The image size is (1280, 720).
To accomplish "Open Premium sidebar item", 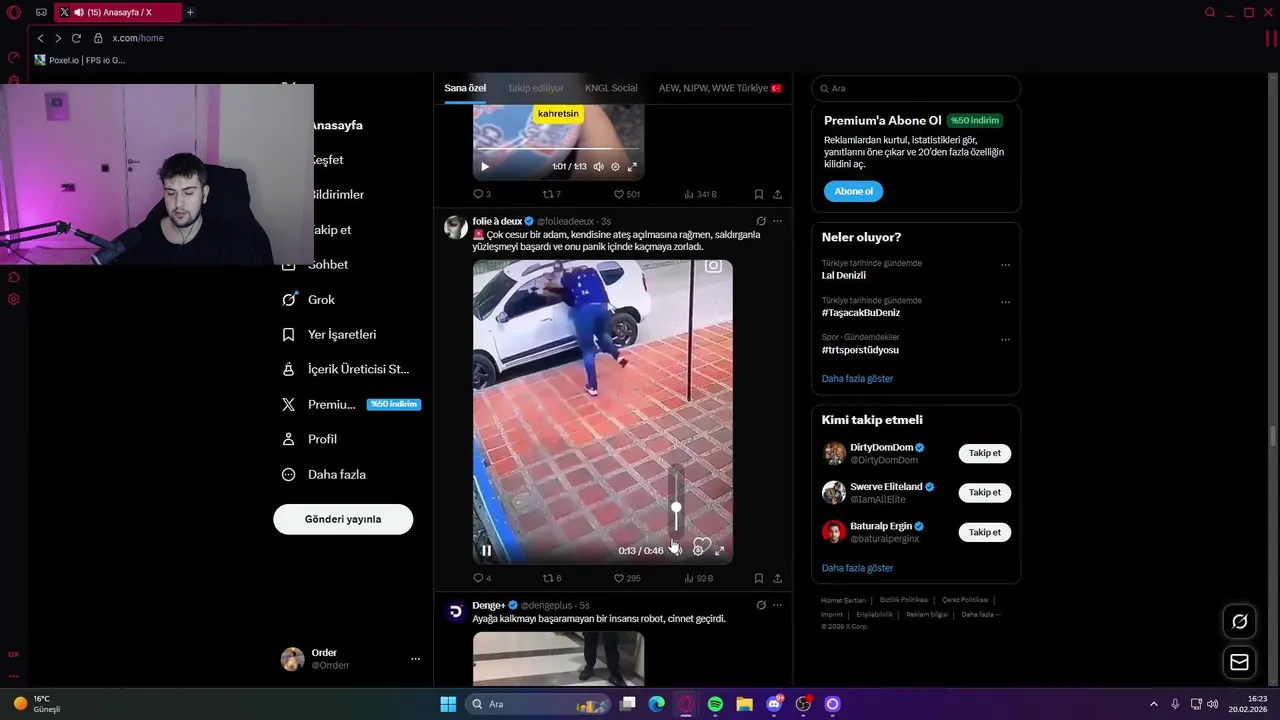I will click(x=350, y=404).
